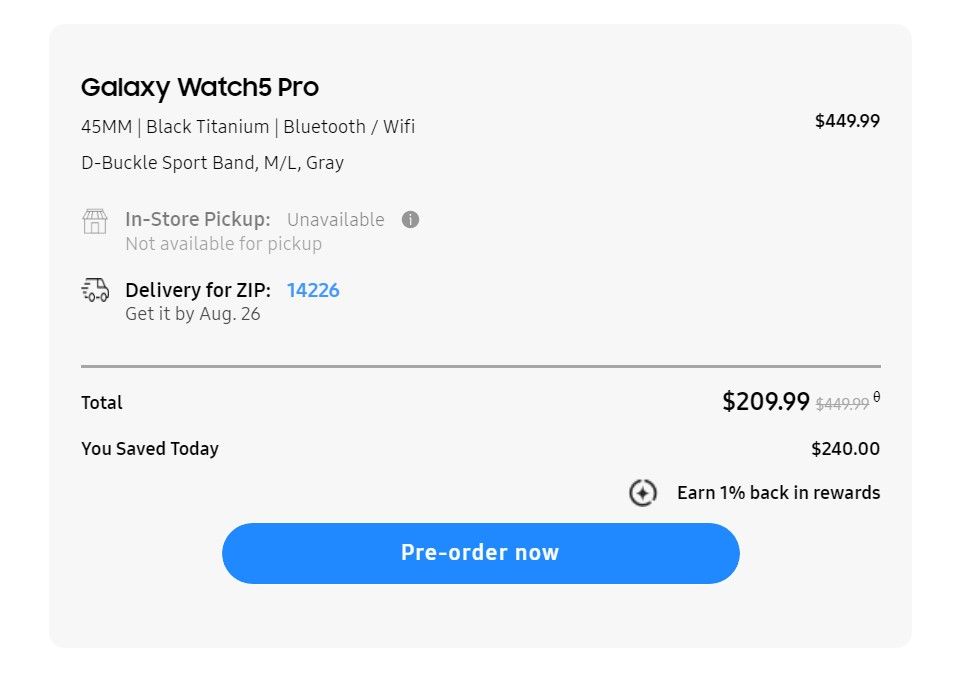The width and height of the screenshot is (953, 675).
Task: Click the $209.99 total amount
Action: [x=766, y=402]
